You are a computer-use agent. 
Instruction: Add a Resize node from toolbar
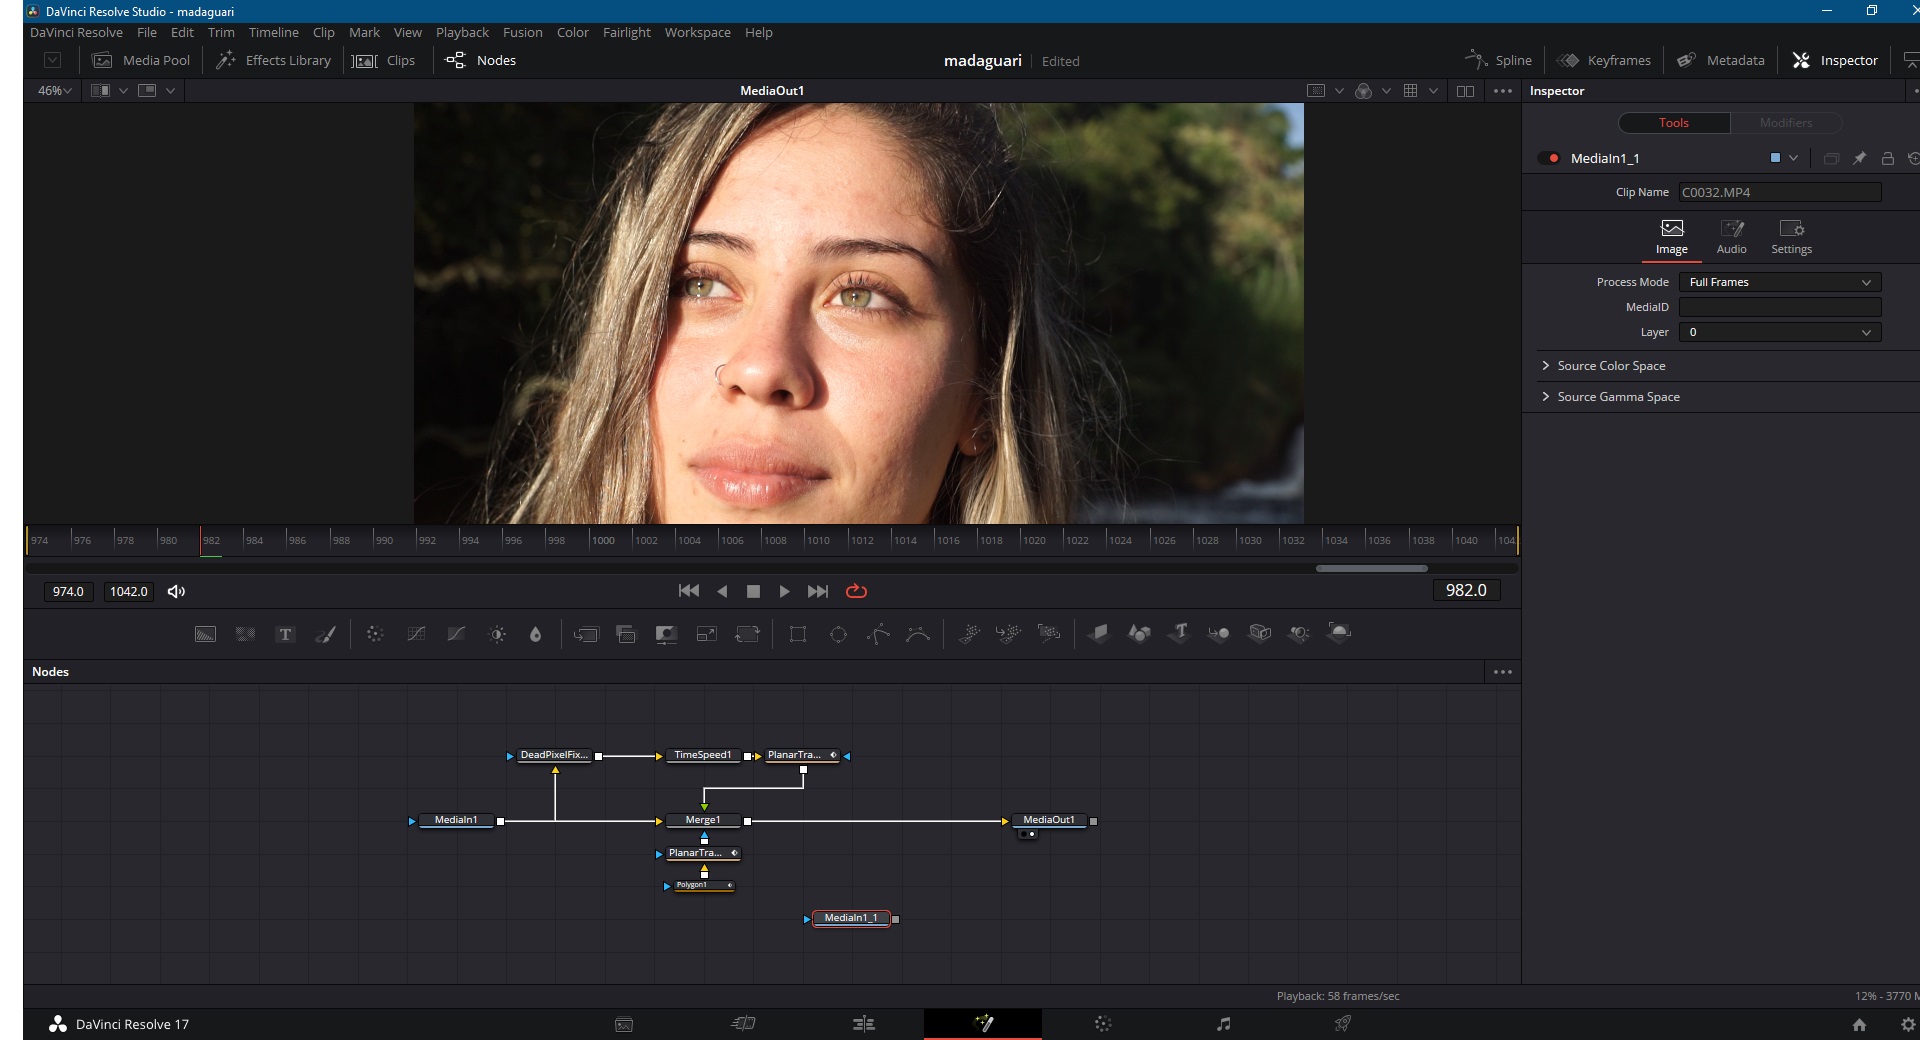707,634
